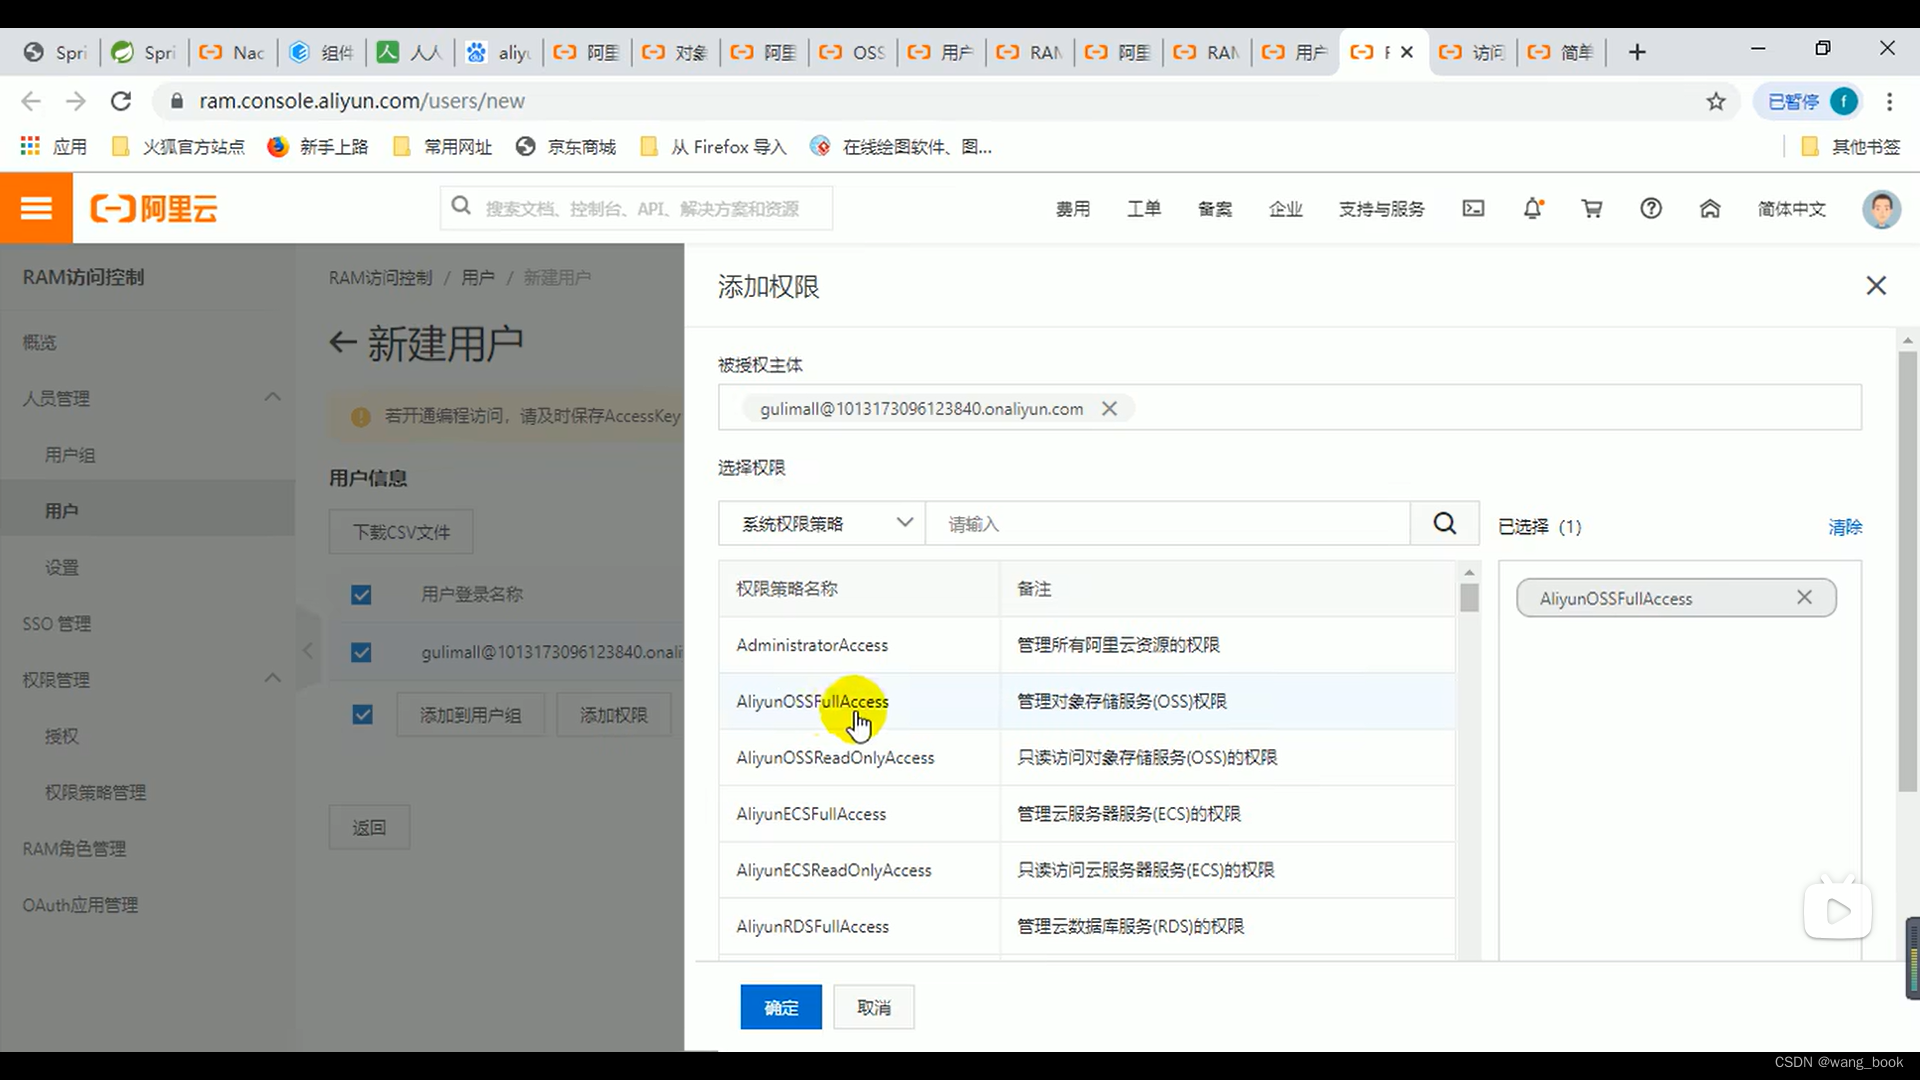Open the 系统权限策略 dropdown
The image size is (1920, 1080).
pyautogui.click(x=822, y=523)
